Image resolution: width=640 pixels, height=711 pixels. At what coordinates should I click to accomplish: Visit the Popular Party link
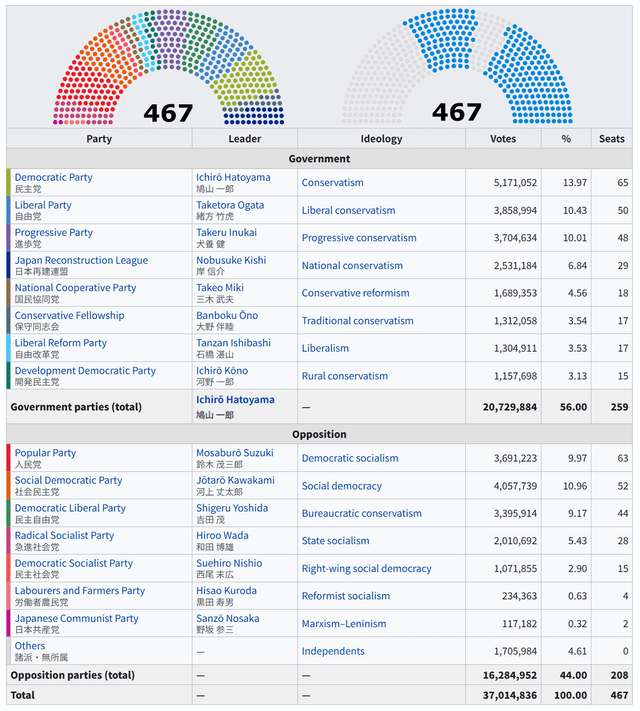coord(45,453)
